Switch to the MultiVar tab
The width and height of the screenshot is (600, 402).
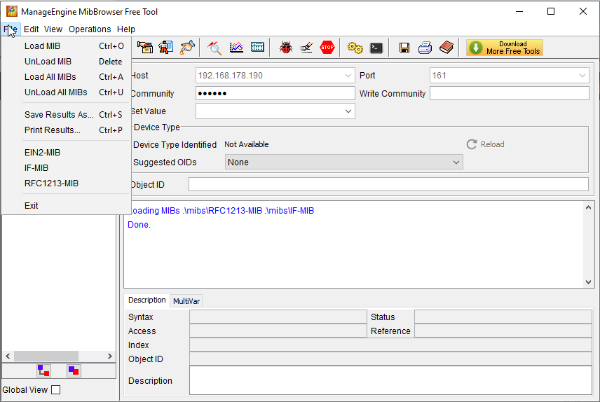pos(186,301)
